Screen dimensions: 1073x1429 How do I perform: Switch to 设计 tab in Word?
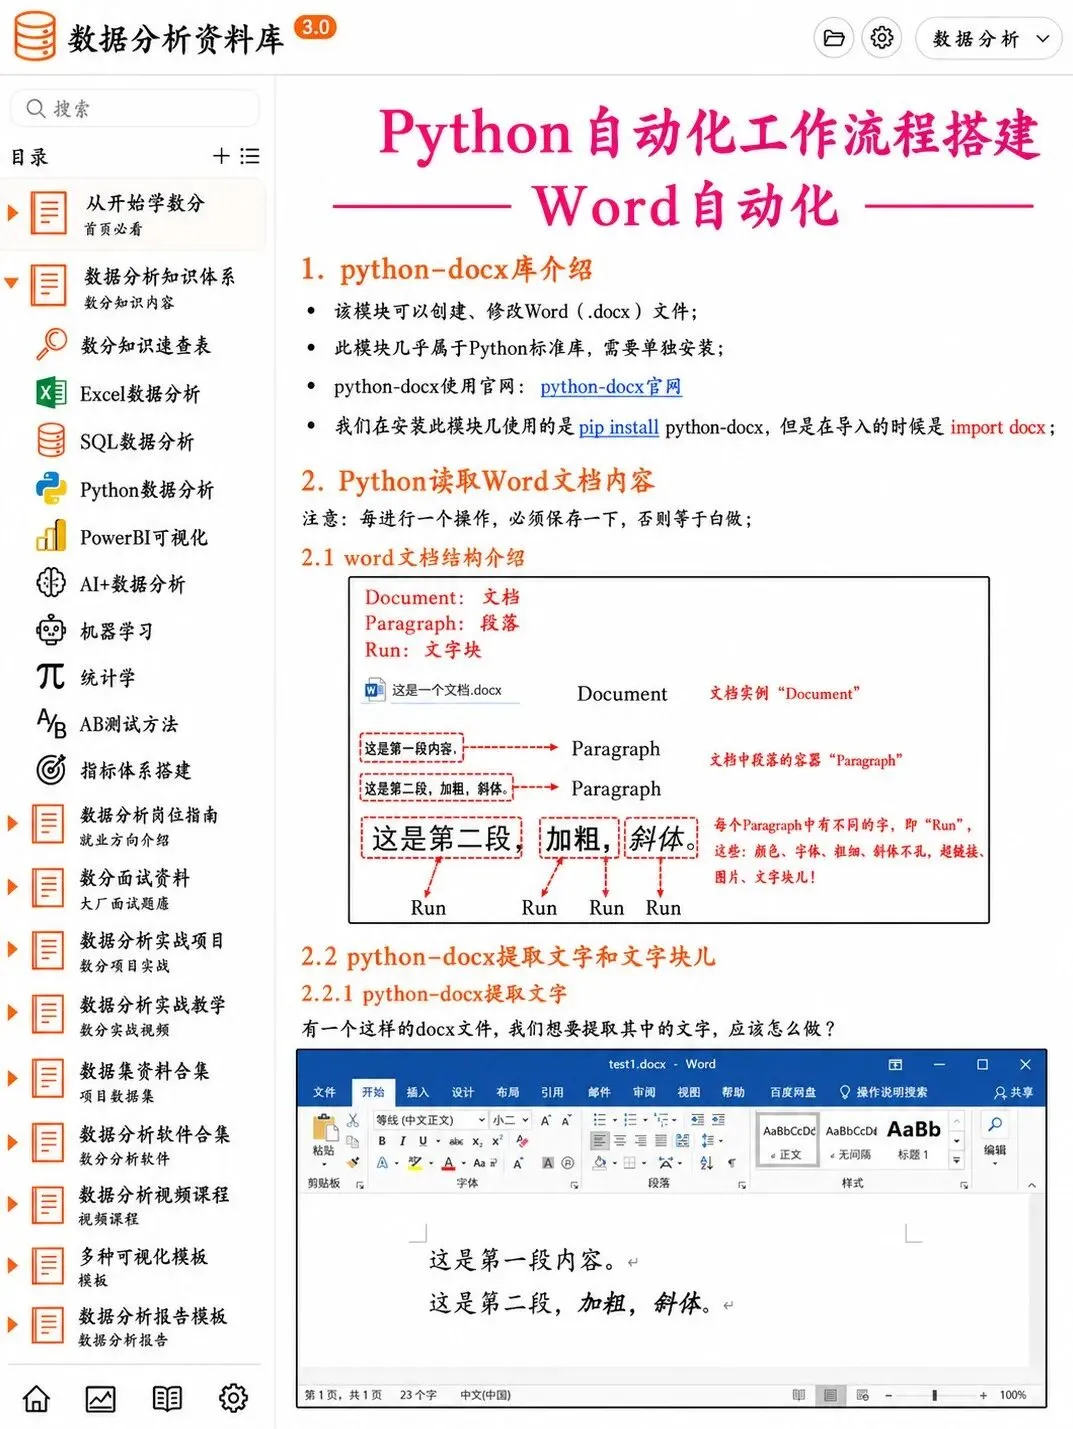coord(462,1092)
